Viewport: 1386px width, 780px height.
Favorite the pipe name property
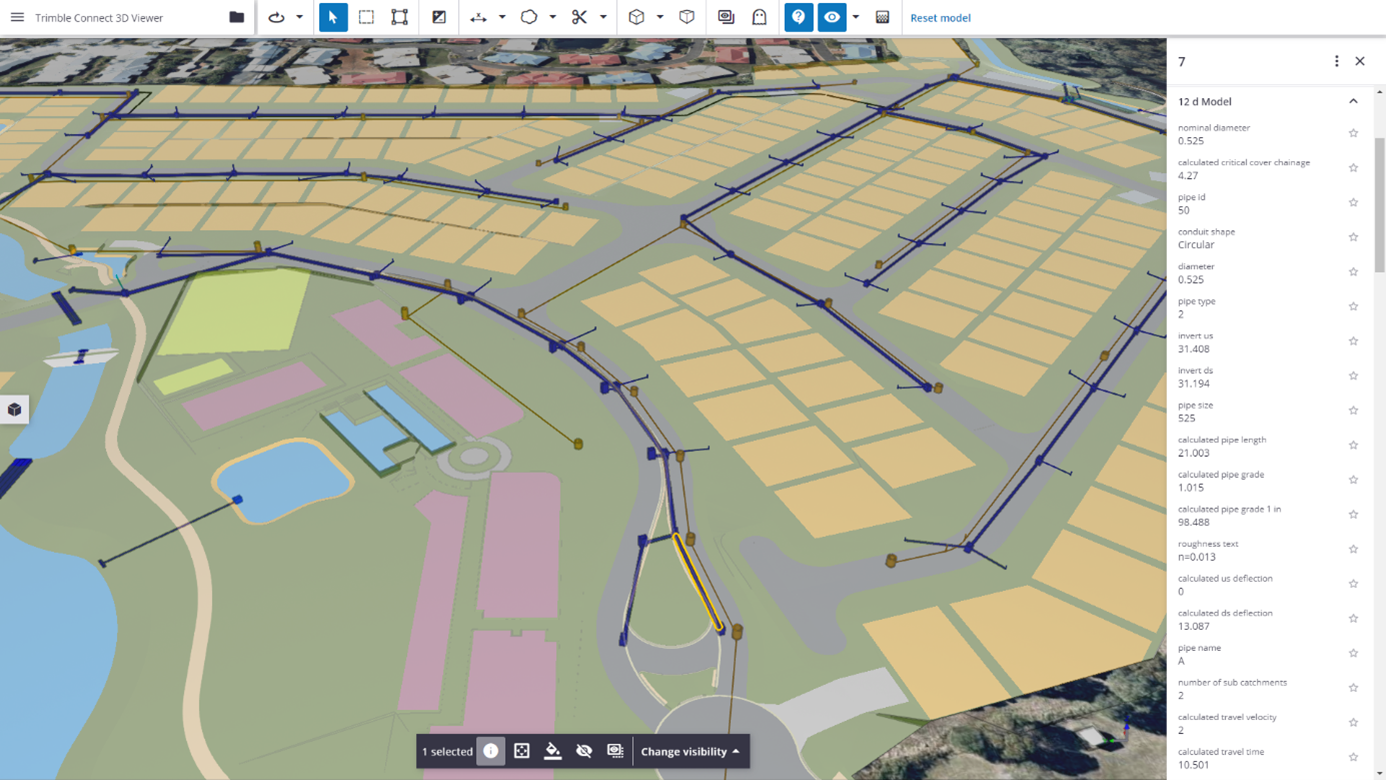(1353, 653)
